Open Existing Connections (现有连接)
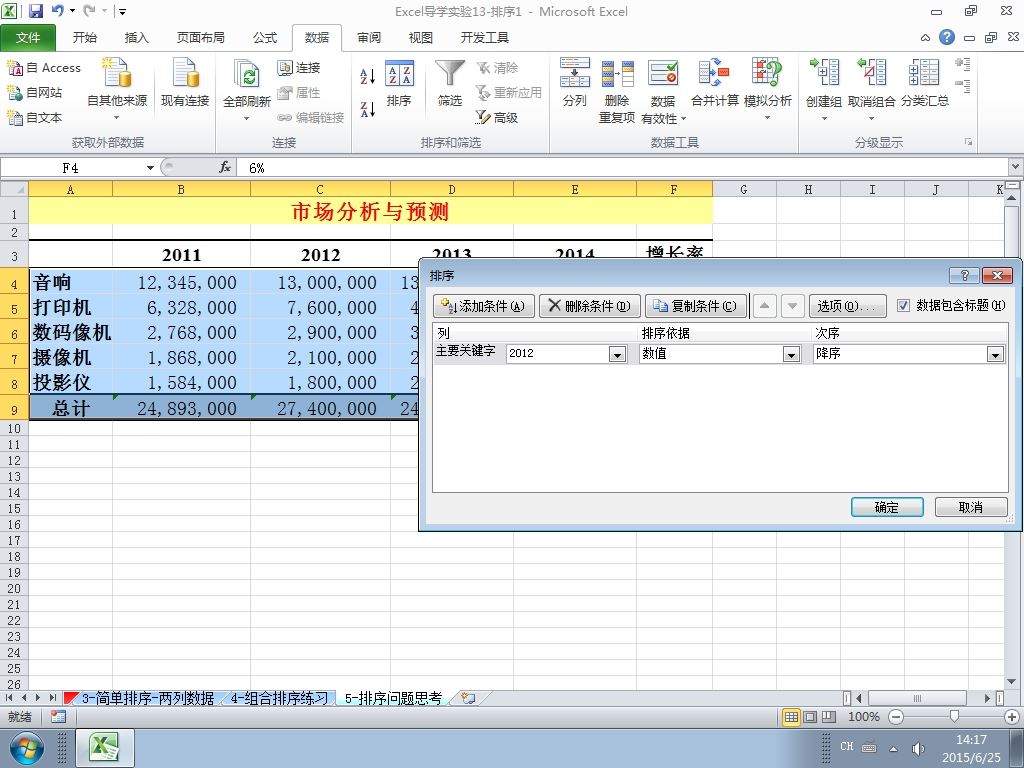Image resolution: width=1024 pixels, height=768 pixels. (x=185, y=82)
